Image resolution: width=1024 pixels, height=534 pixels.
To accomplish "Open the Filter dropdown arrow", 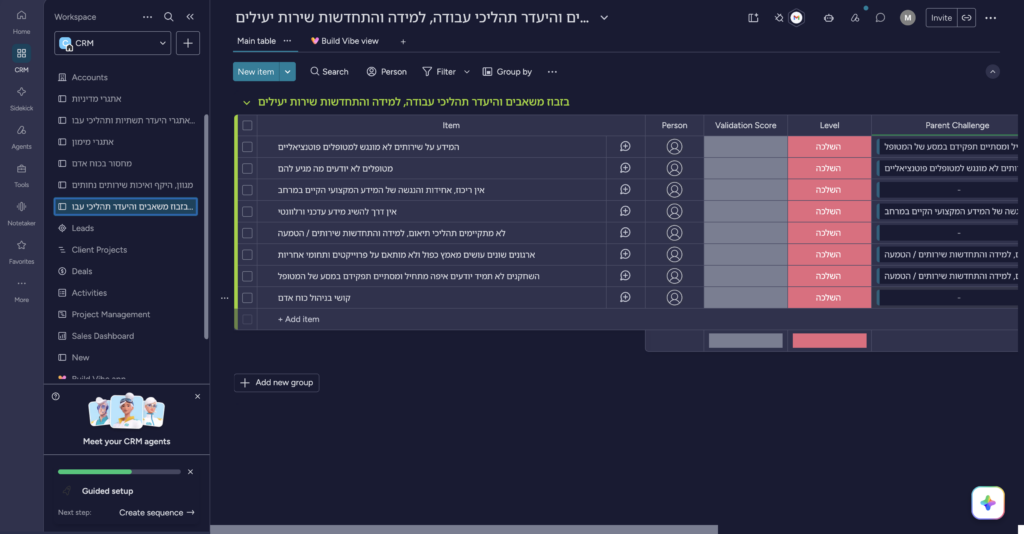I will tap(466, 72).
